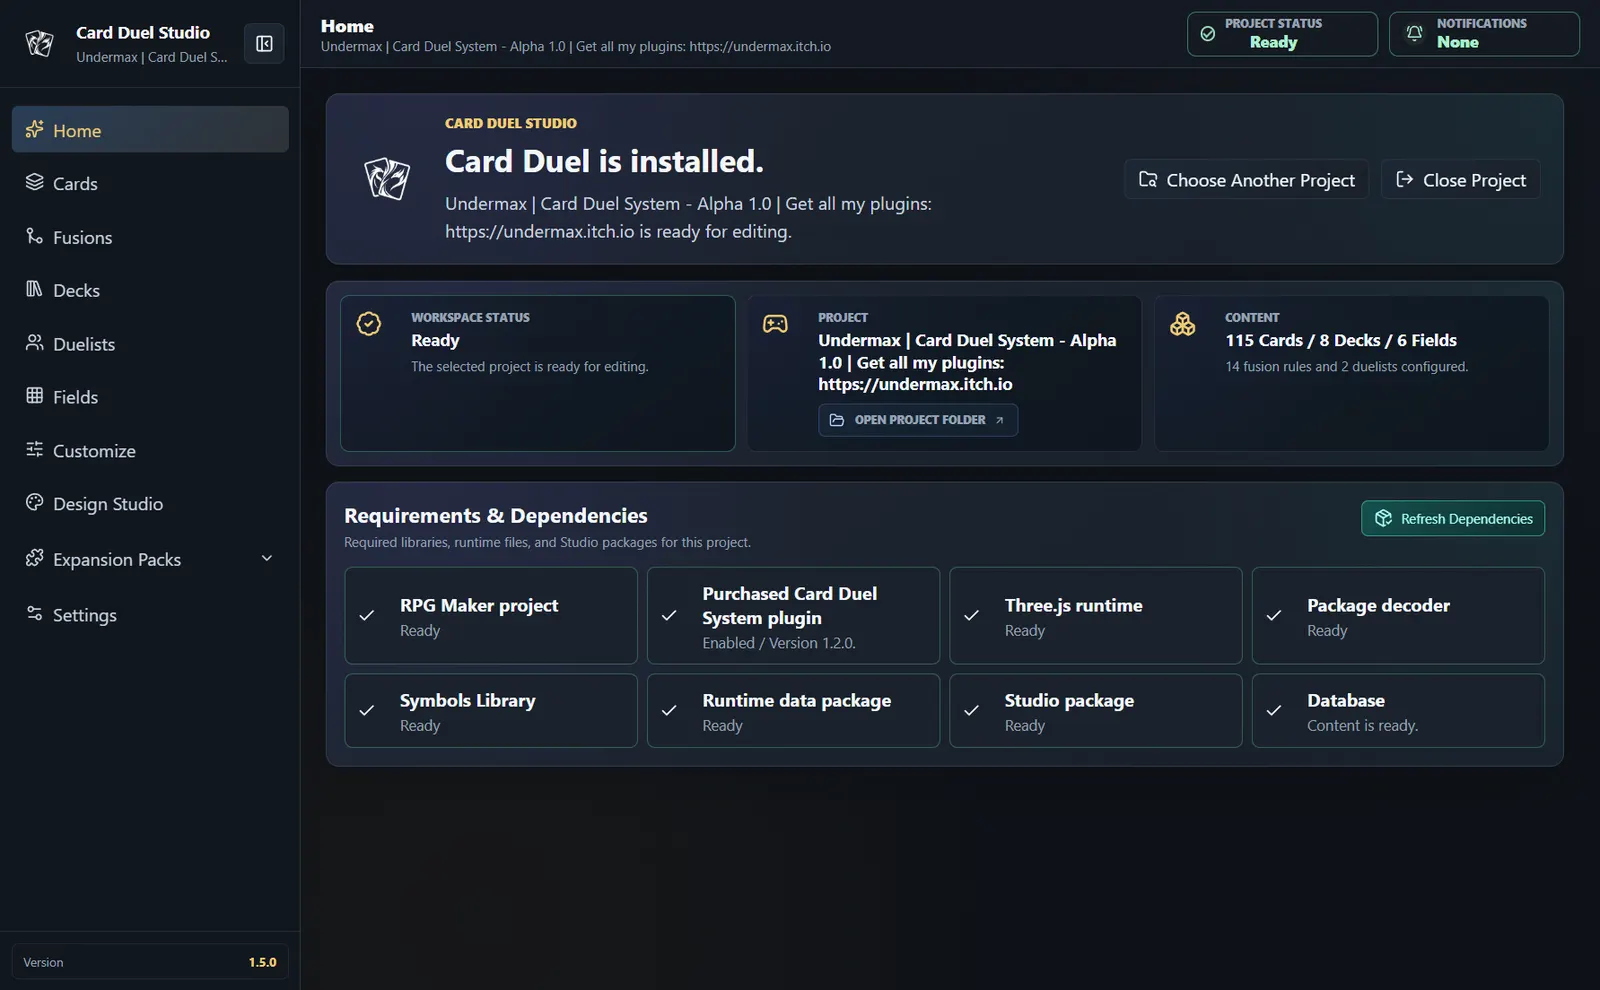Click the Fields grid icon in sidebar
1600x990 pixels.
[x=34, y=396]
